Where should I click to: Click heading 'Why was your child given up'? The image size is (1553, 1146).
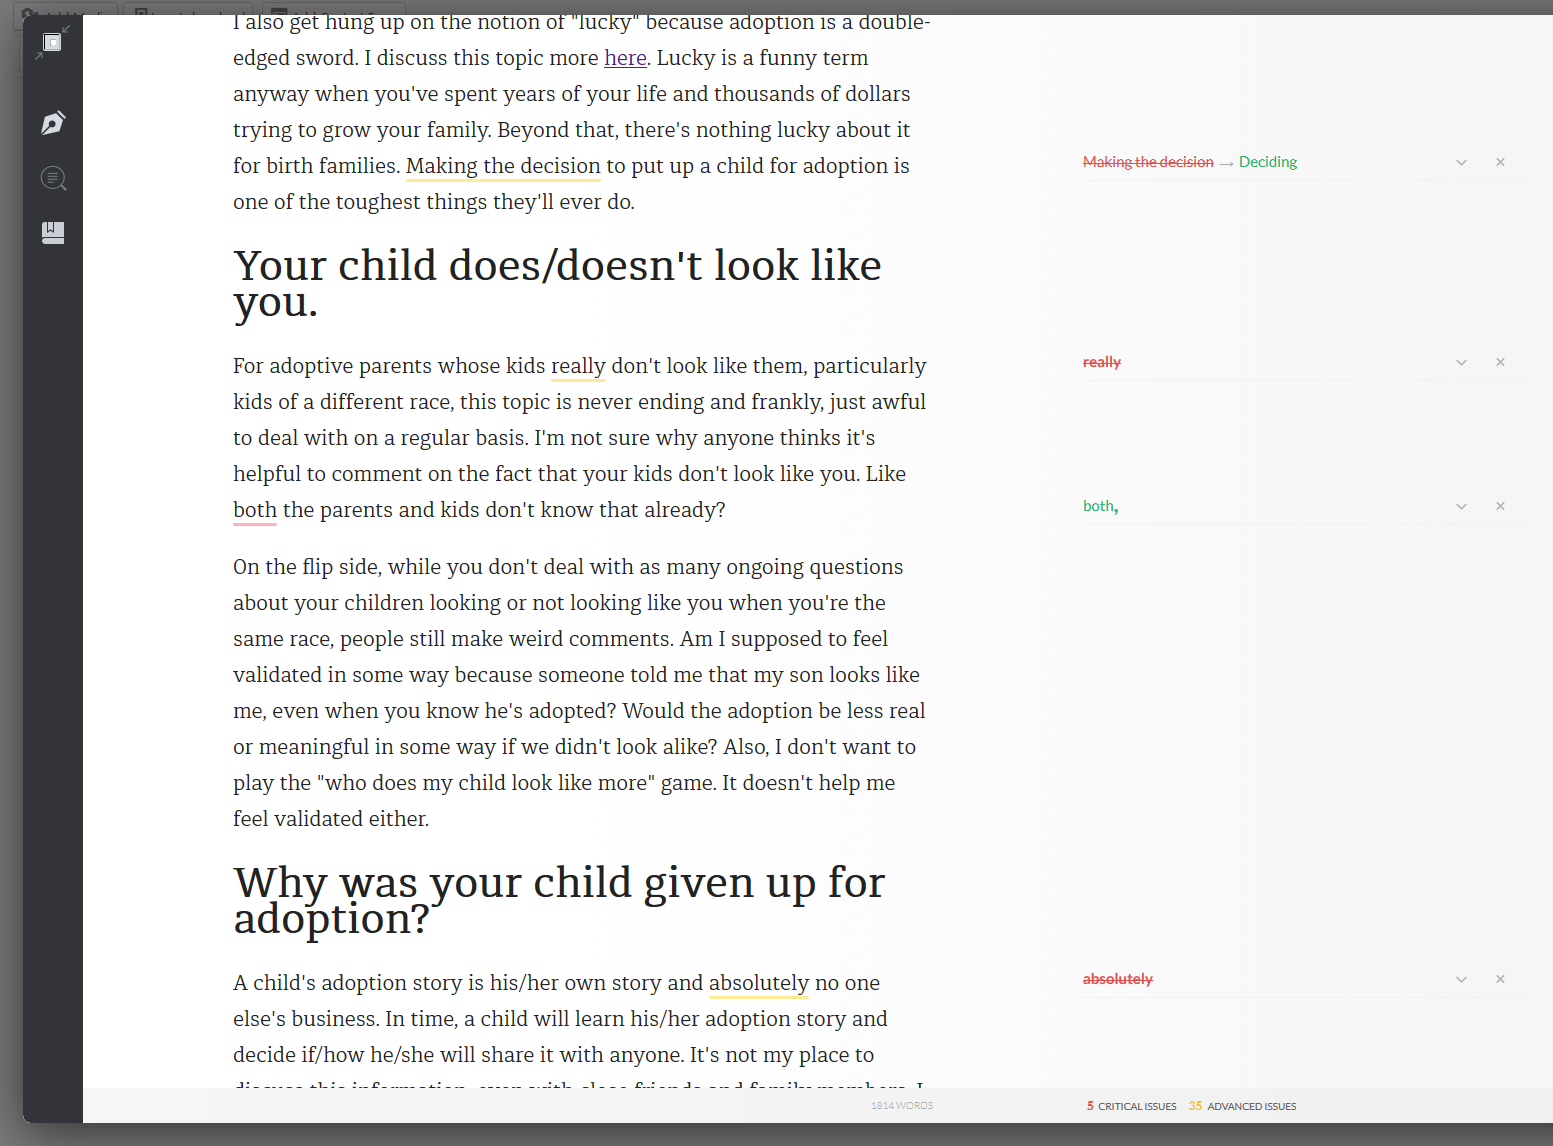point(559,900)
